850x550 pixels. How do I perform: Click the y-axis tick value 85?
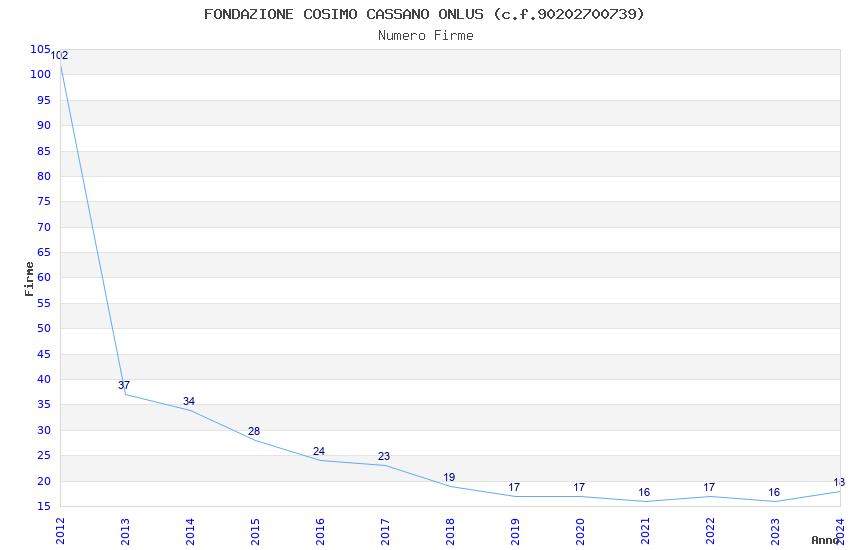[44, 151]
